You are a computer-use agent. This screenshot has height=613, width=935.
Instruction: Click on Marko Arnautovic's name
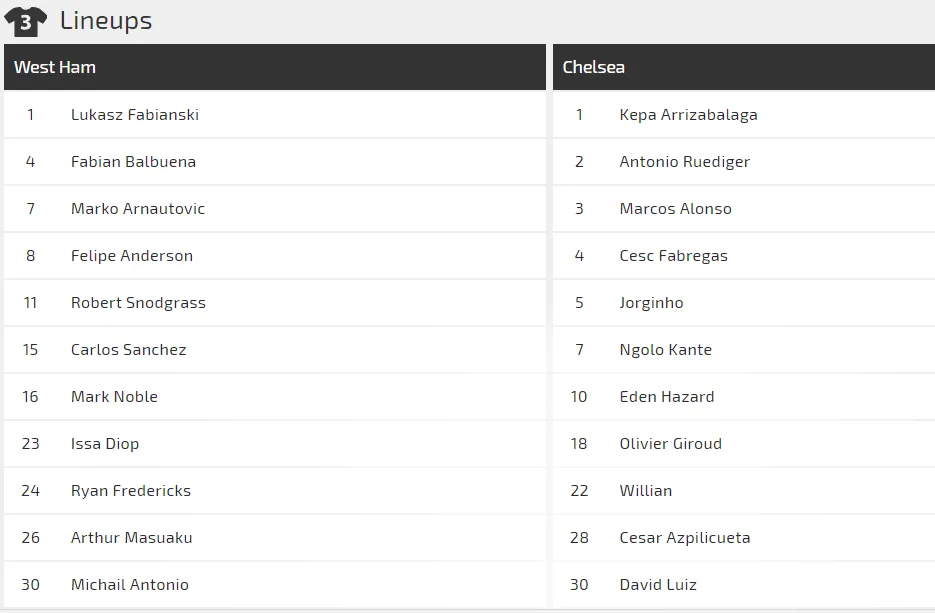138,209
